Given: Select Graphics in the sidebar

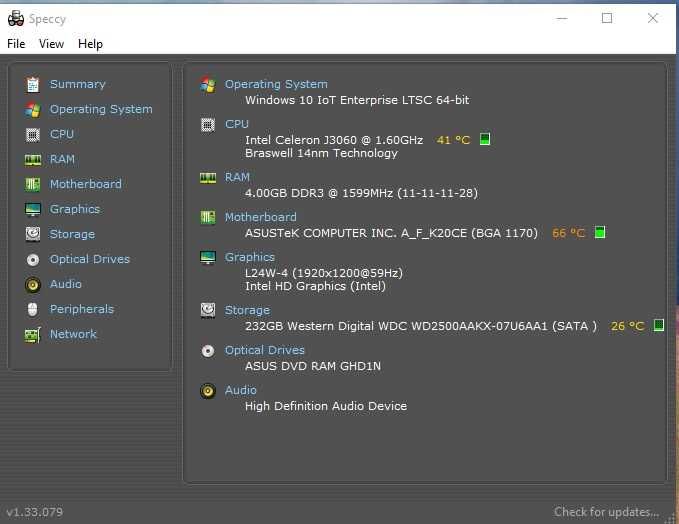Looking at the screenshot, I should [74, 209].
